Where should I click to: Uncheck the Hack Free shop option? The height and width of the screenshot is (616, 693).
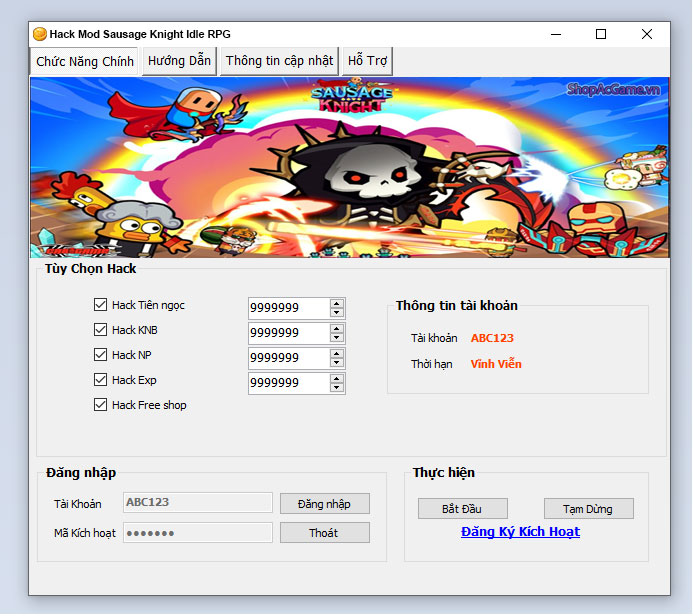tap(100, 405)
